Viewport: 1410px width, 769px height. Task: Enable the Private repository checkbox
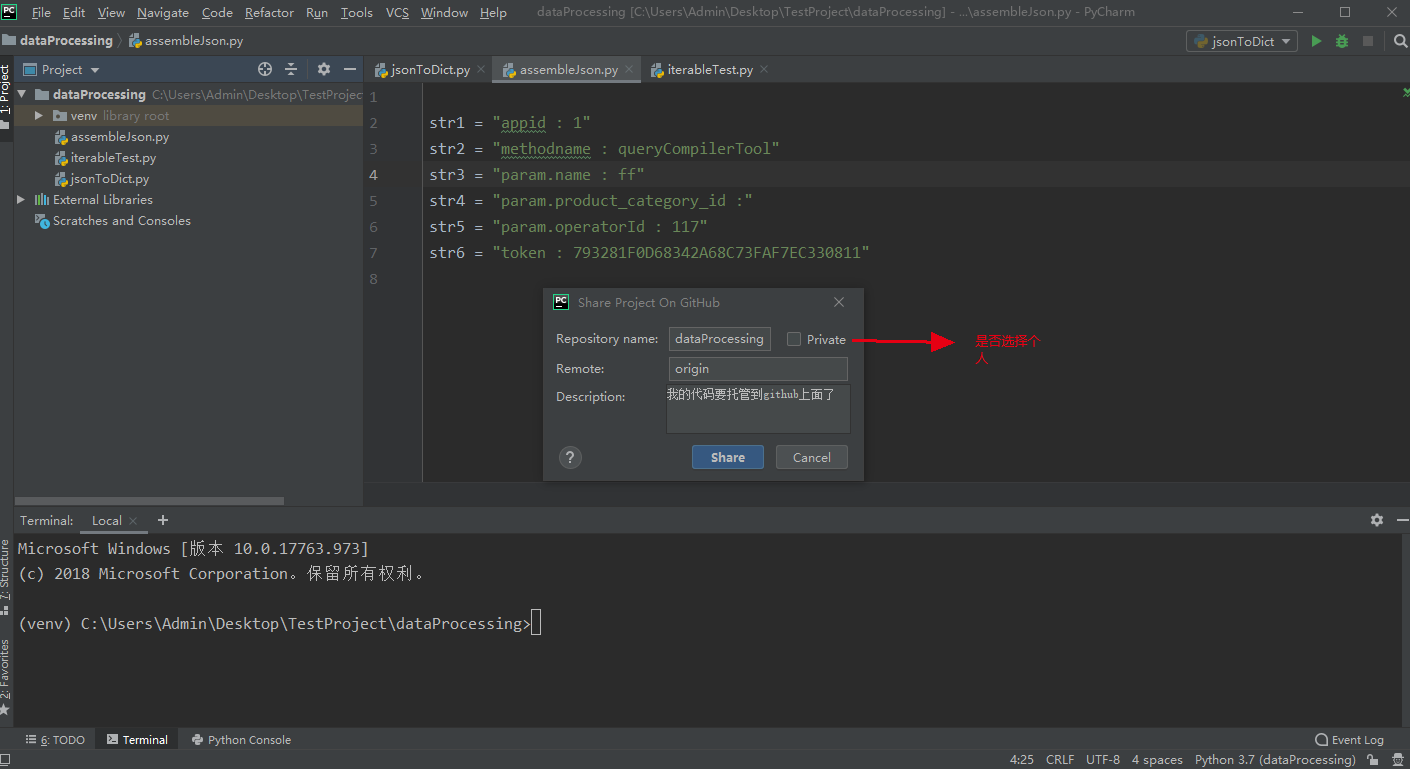(794, 339)
